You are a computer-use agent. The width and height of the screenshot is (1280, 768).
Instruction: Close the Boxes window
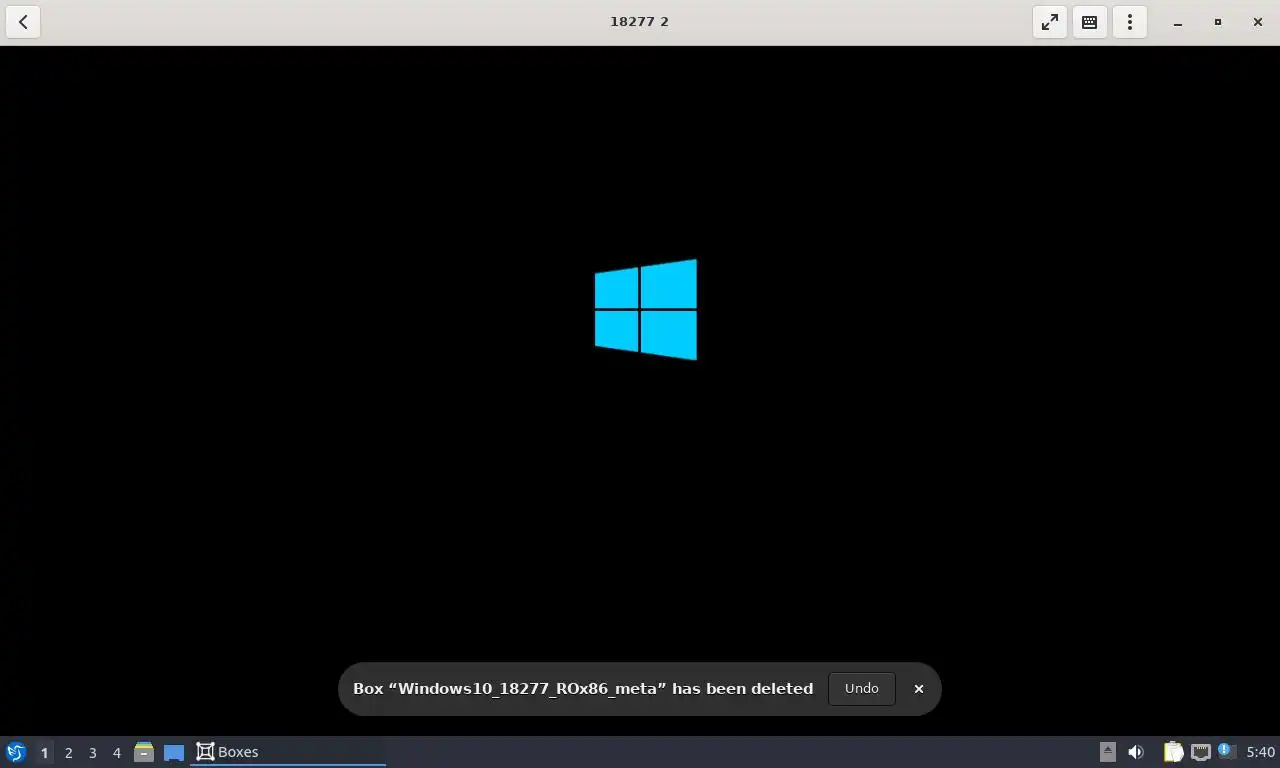pos(1258,22)
